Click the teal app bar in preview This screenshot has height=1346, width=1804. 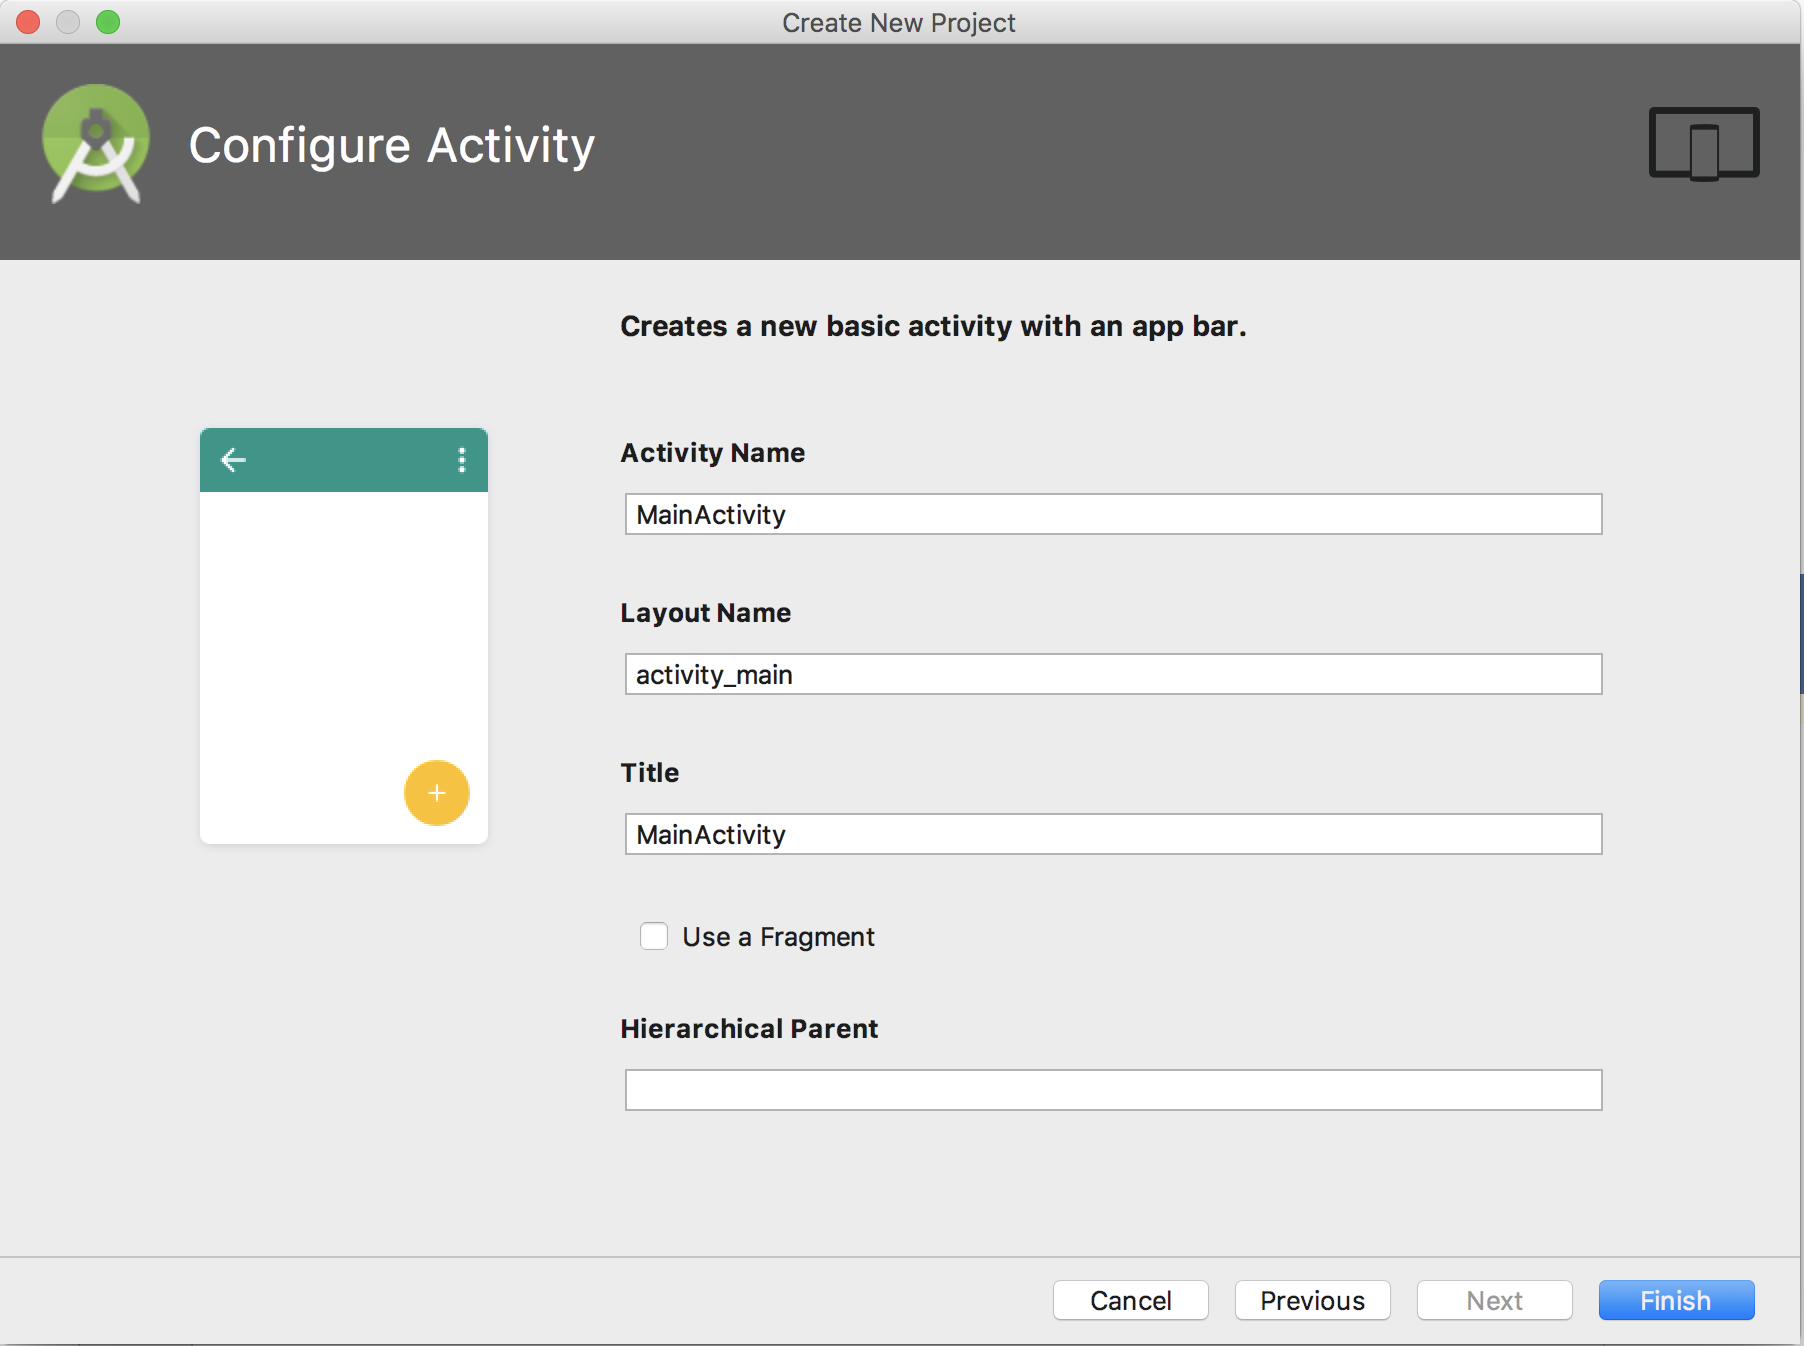[x=344, y=460]
